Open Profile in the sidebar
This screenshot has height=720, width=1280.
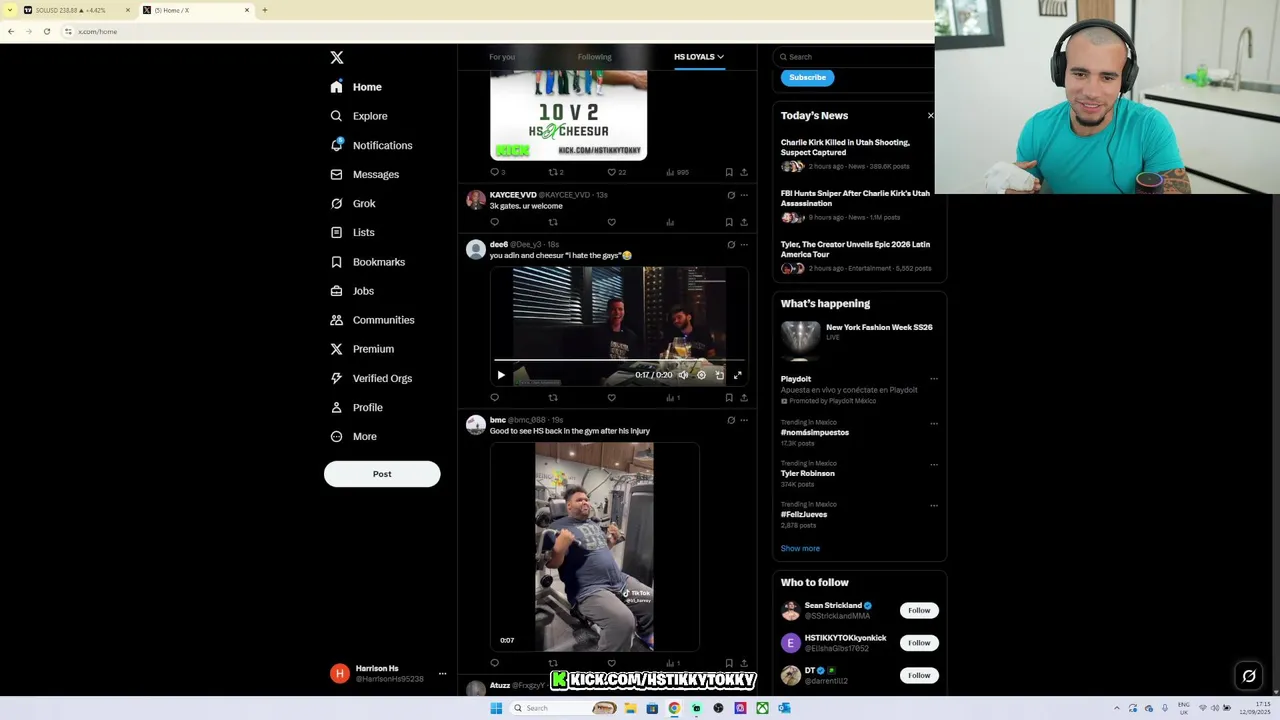pyautogui.click(x=357, y=407)
